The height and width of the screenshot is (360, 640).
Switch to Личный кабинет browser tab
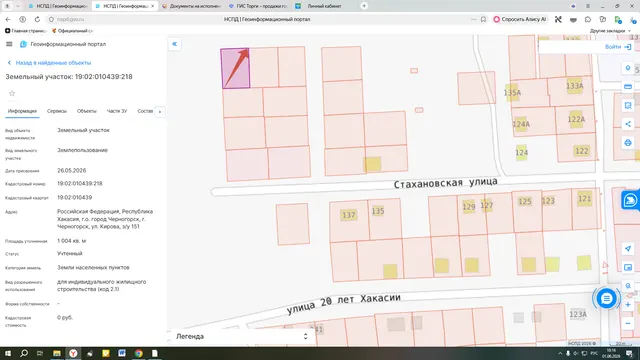[324, 6]
